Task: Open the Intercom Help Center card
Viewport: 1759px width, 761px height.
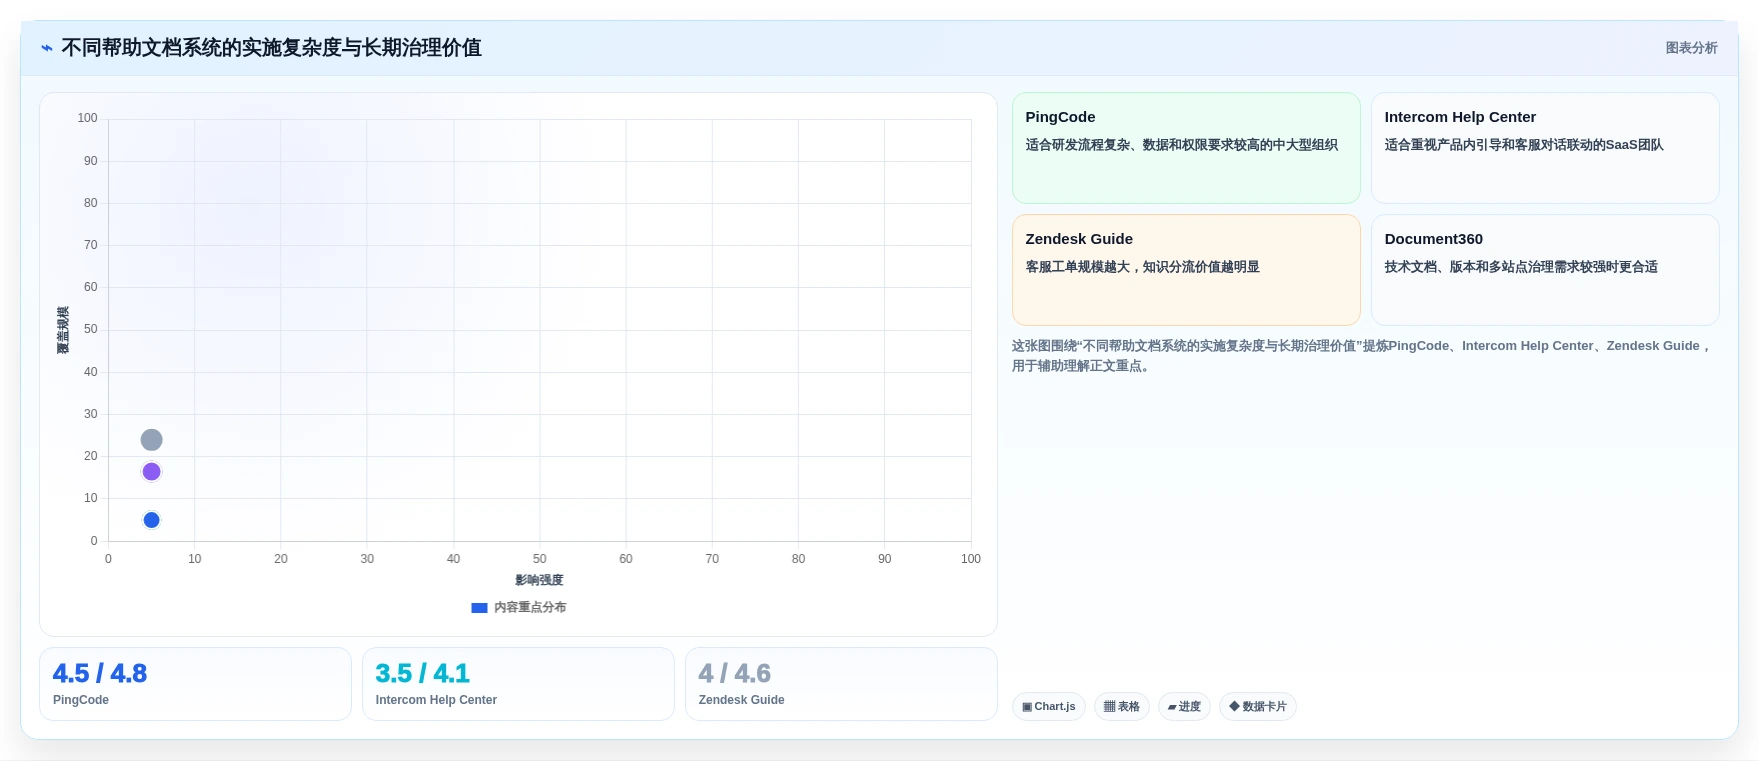Action: pyautogui.click(x=1545, y=148)
